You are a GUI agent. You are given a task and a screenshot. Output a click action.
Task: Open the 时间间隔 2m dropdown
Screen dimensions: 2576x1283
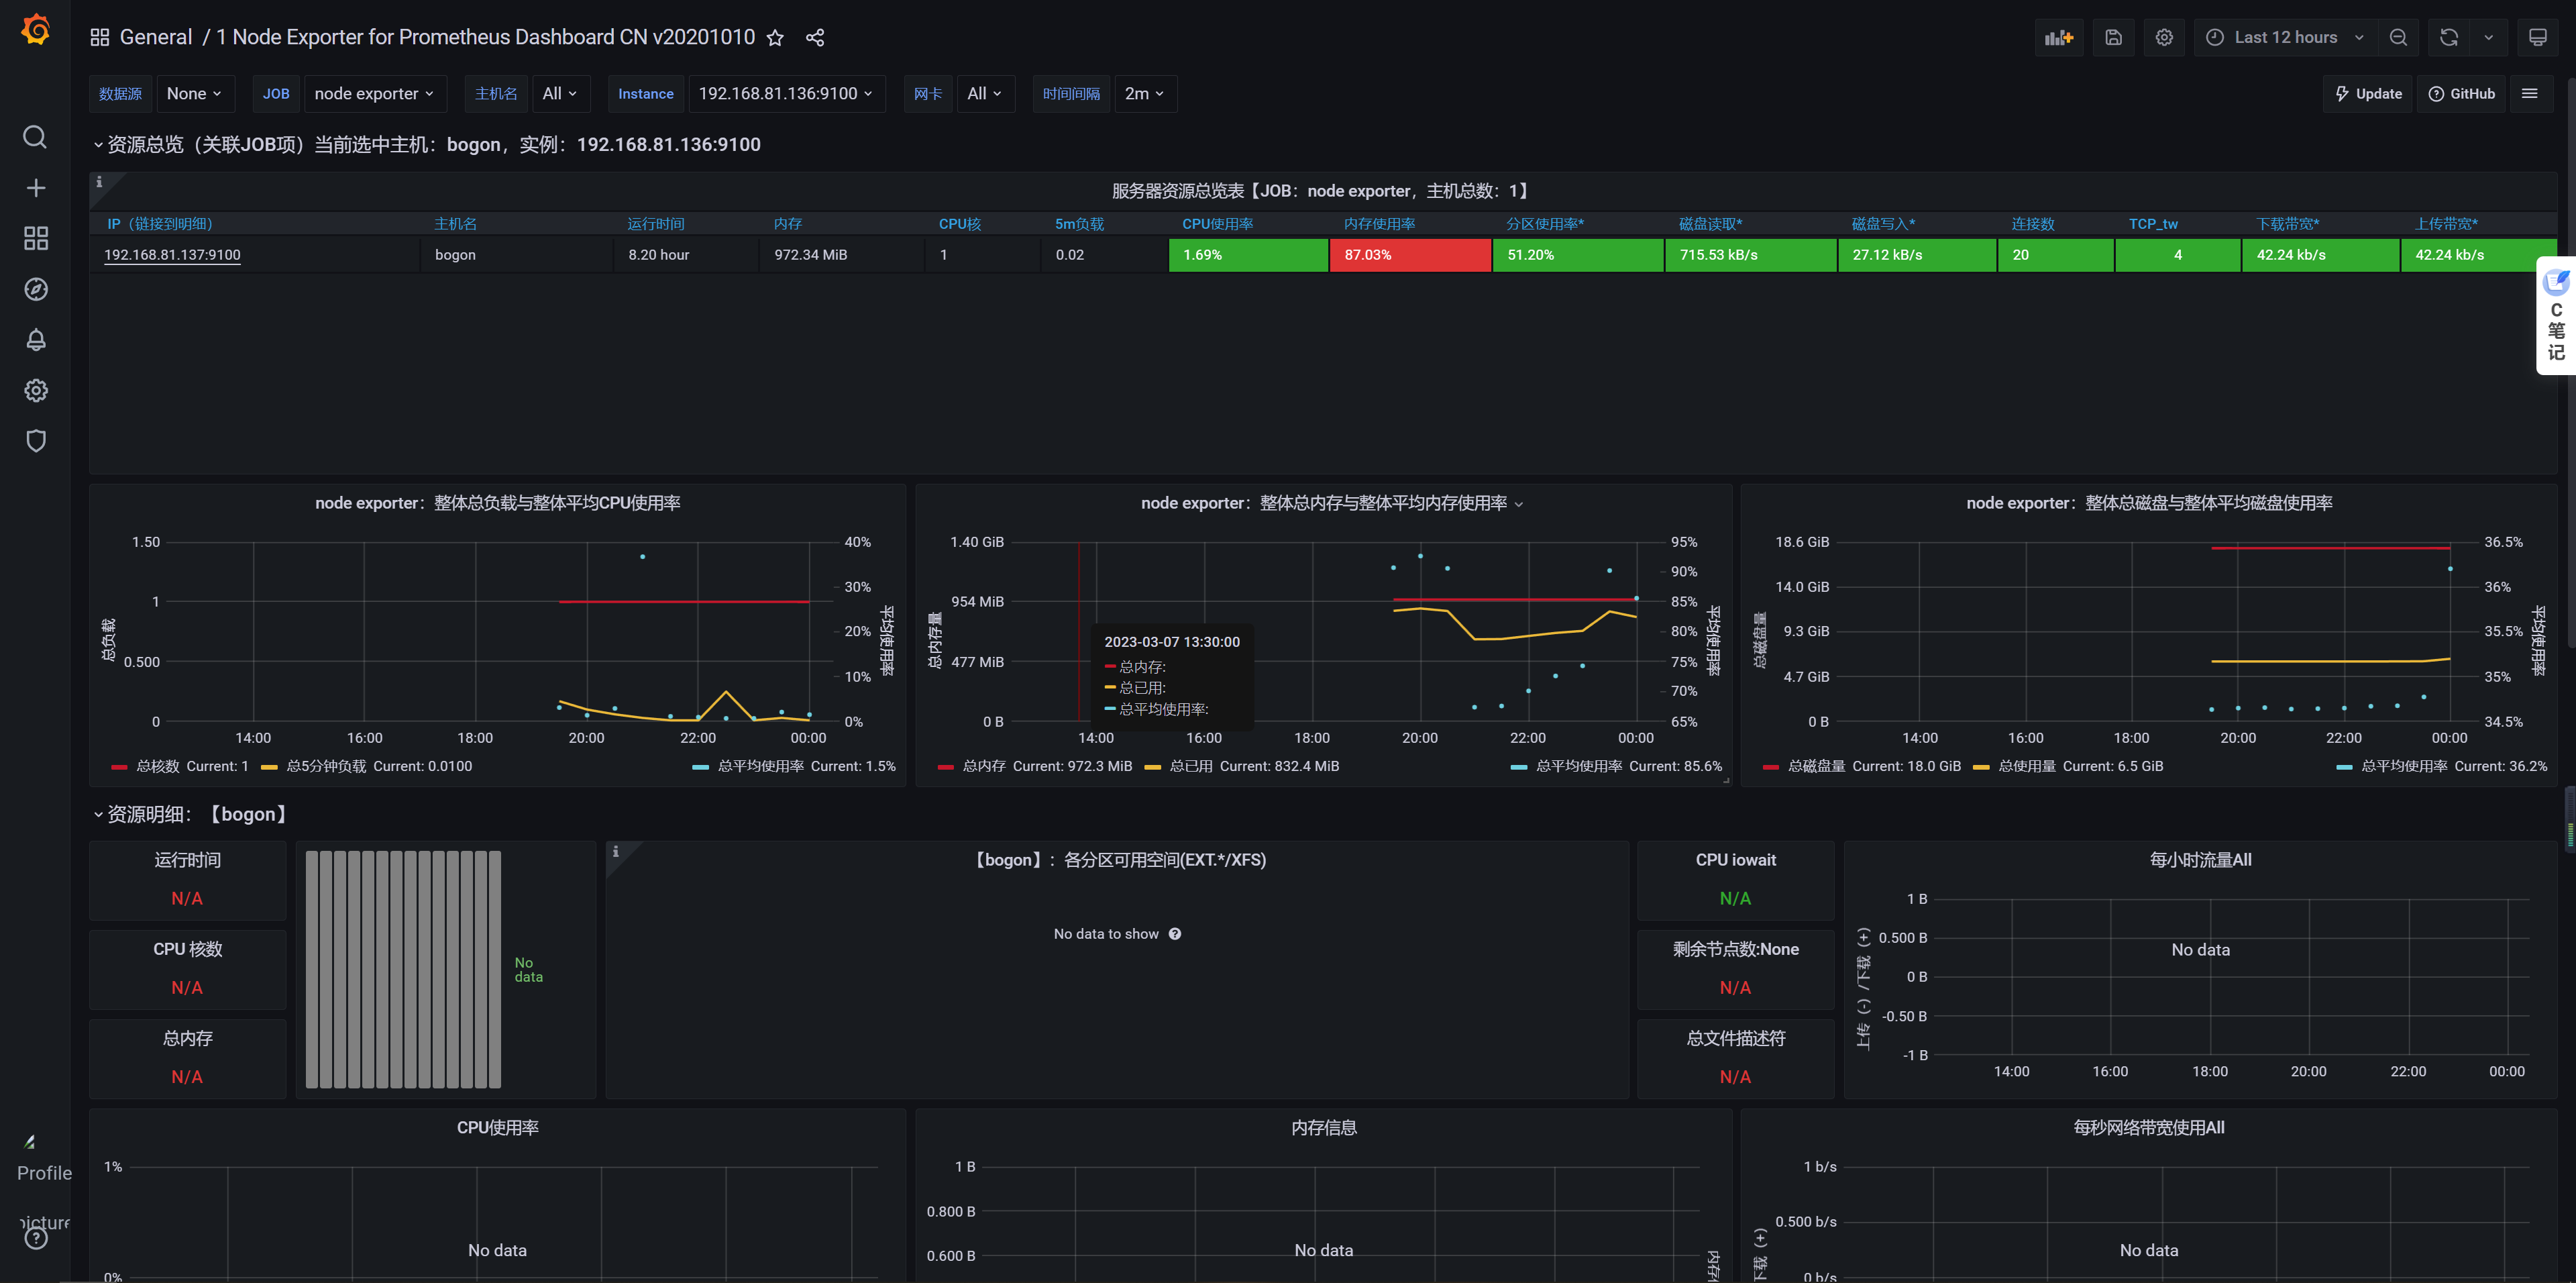click(1145, 93)
